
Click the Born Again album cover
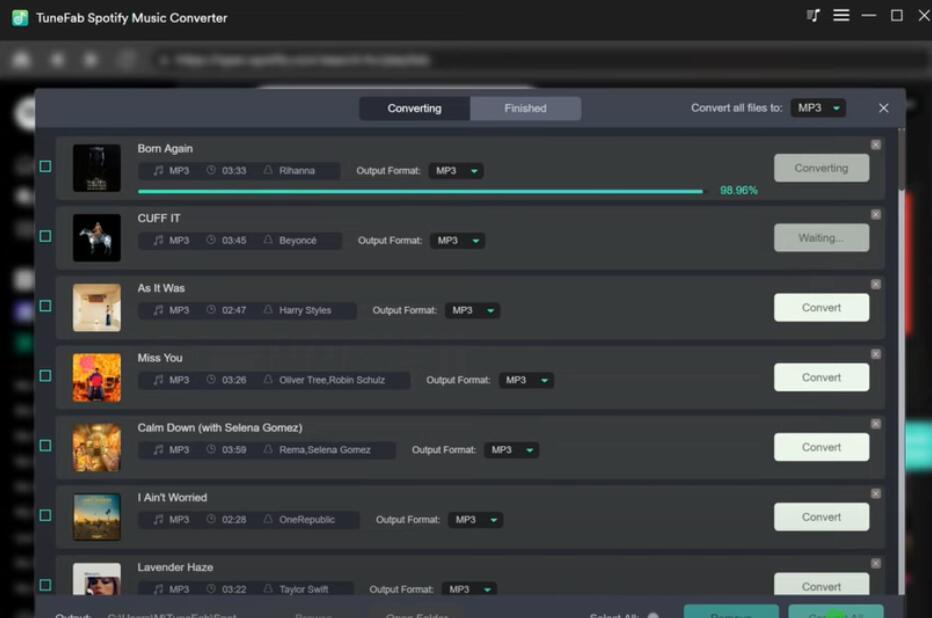[x=97, y=168]
